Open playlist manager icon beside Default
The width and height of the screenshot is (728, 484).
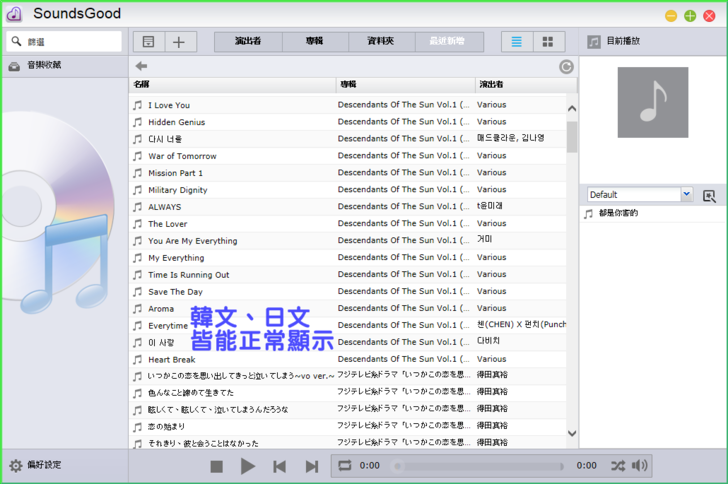pos(710,195)
